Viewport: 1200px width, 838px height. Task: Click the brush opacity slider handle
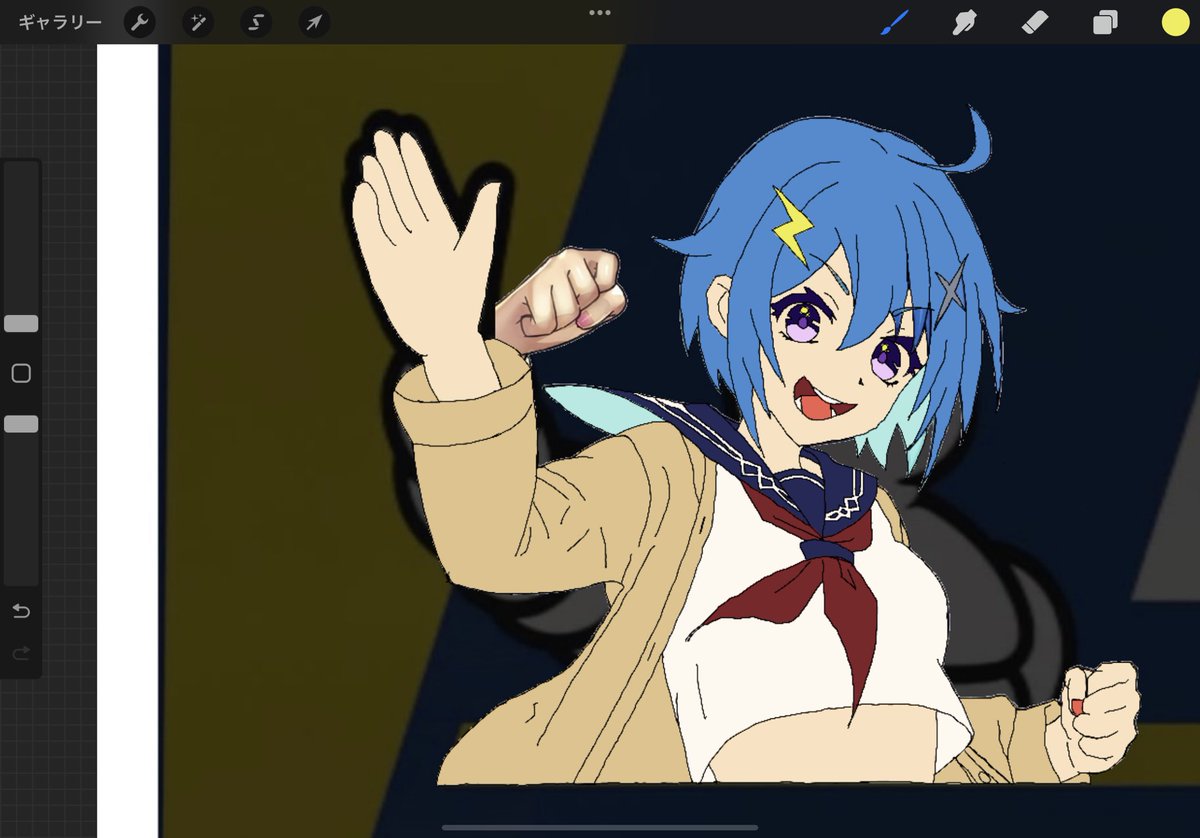(21, 424)
